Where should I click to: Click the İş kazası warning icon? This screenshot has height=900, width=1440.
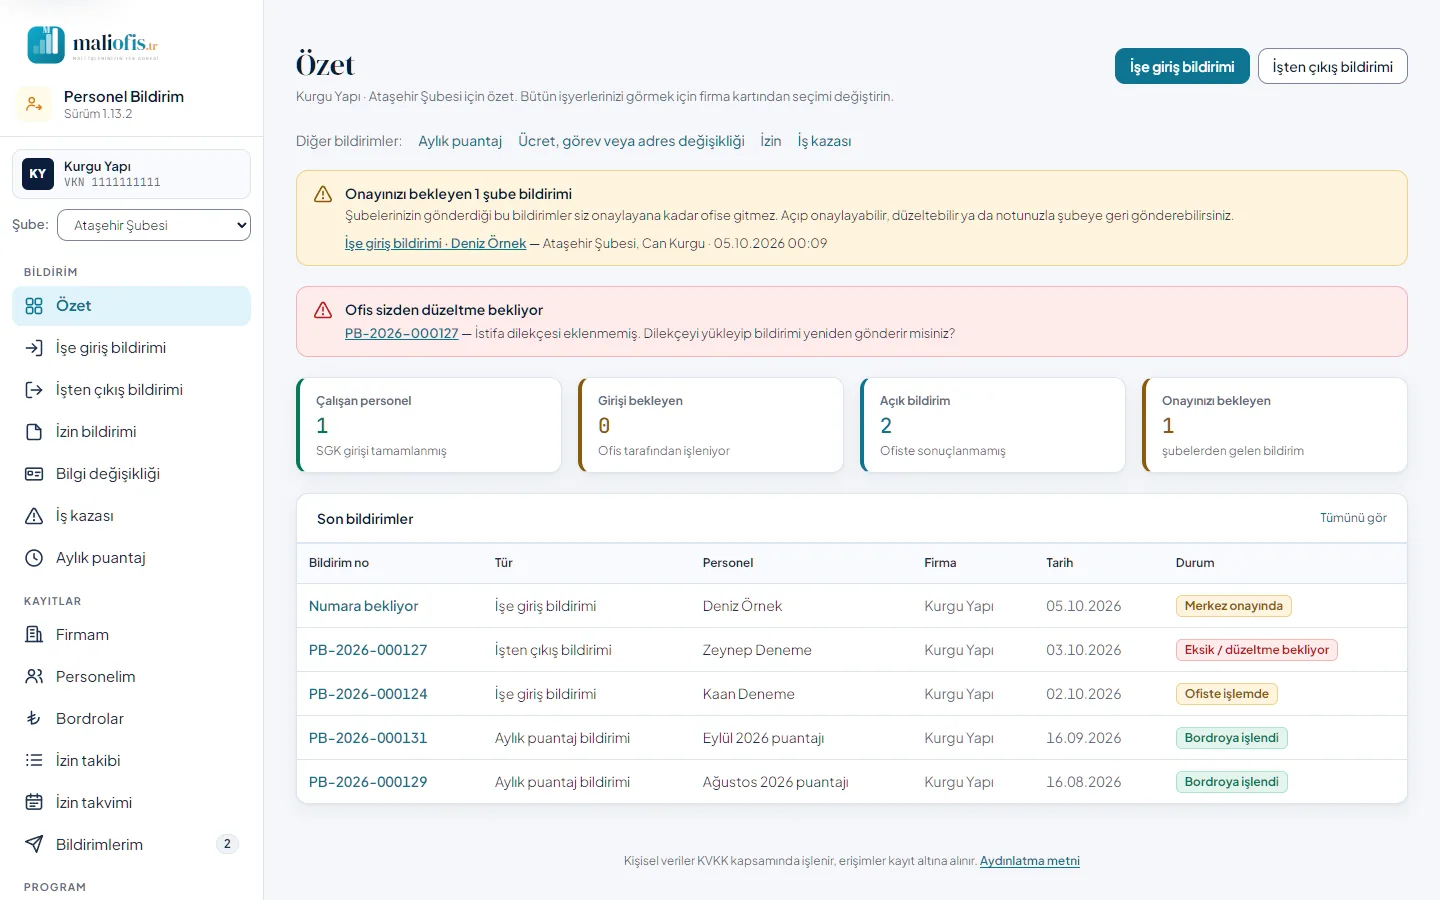click(34, 516)
